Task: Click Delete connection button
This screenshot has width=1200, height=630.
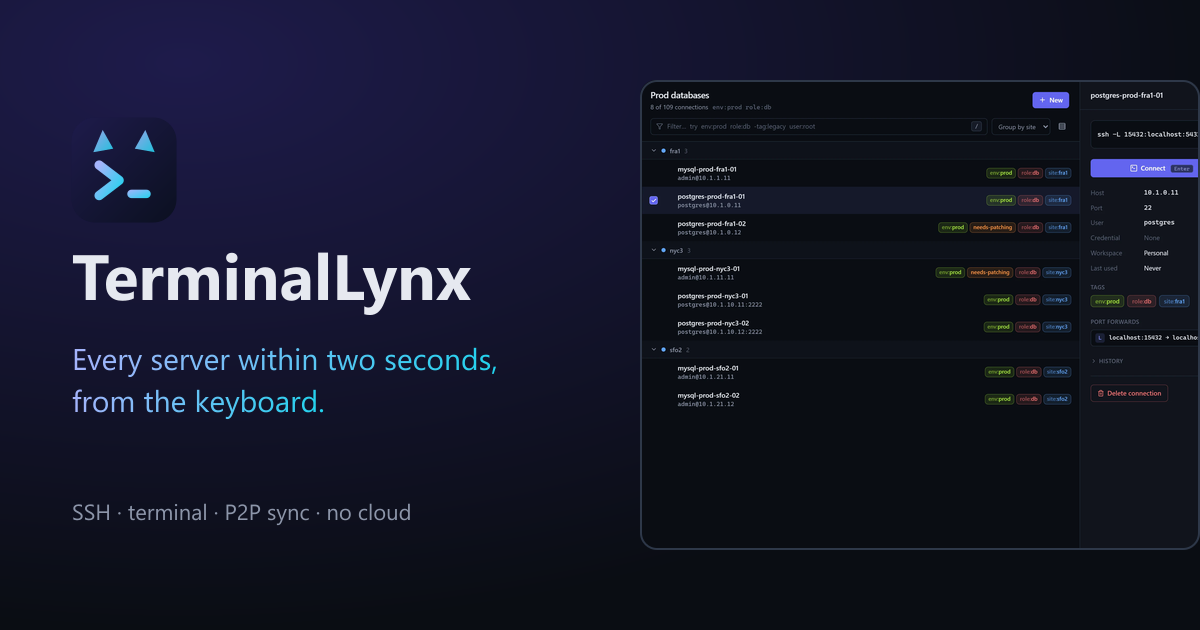Action: pyautogui.click(x=1129, y=394)
